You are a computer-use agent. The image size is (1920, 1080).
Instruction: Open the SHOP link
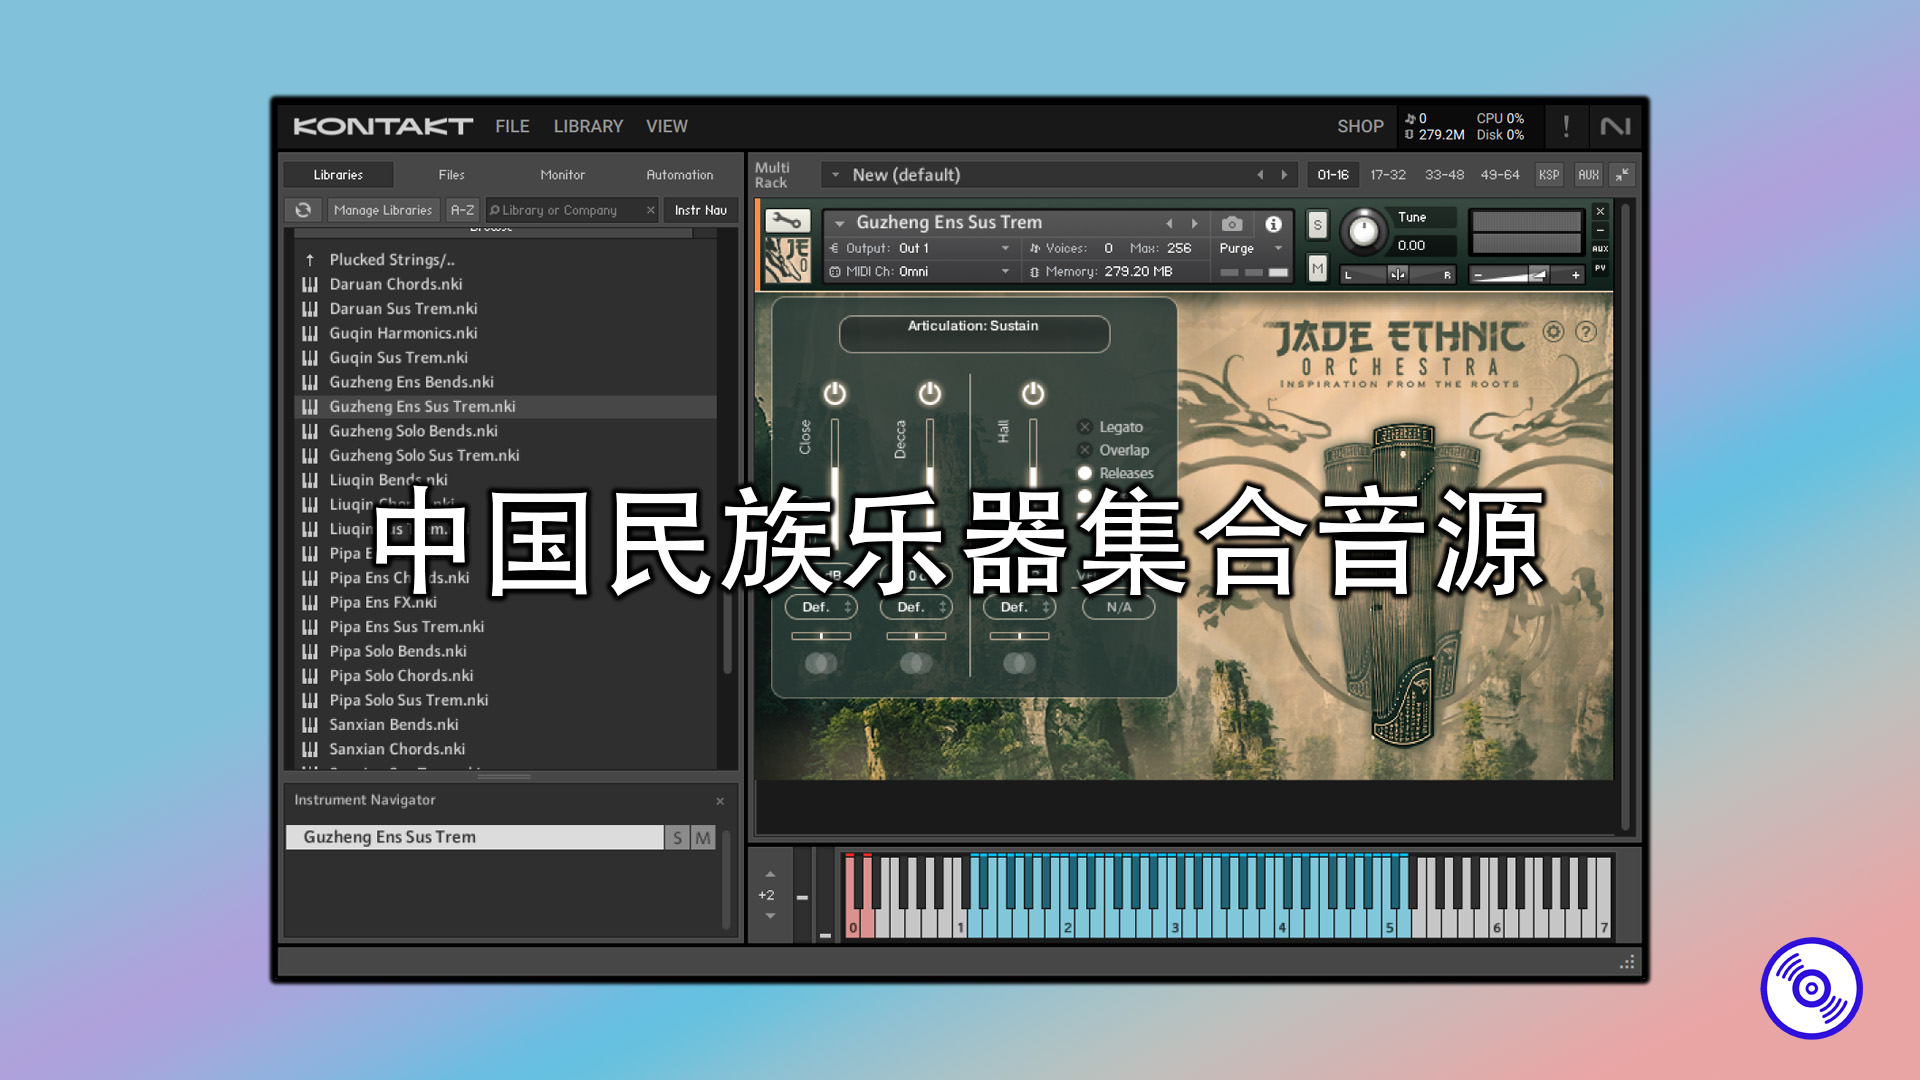point(1360,126)
